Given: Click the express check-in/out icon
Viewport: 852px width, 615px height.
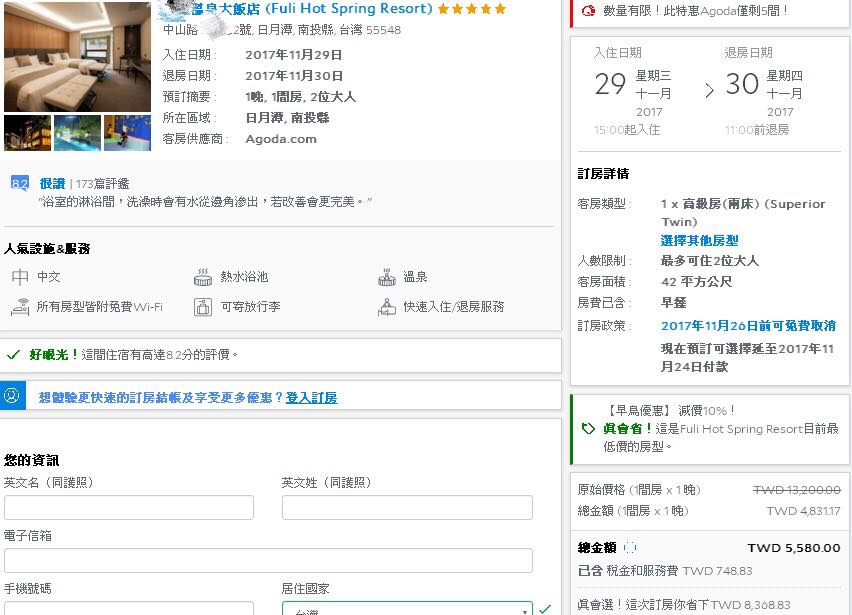Looking at the screenshot, I should [x=387, y=307].
